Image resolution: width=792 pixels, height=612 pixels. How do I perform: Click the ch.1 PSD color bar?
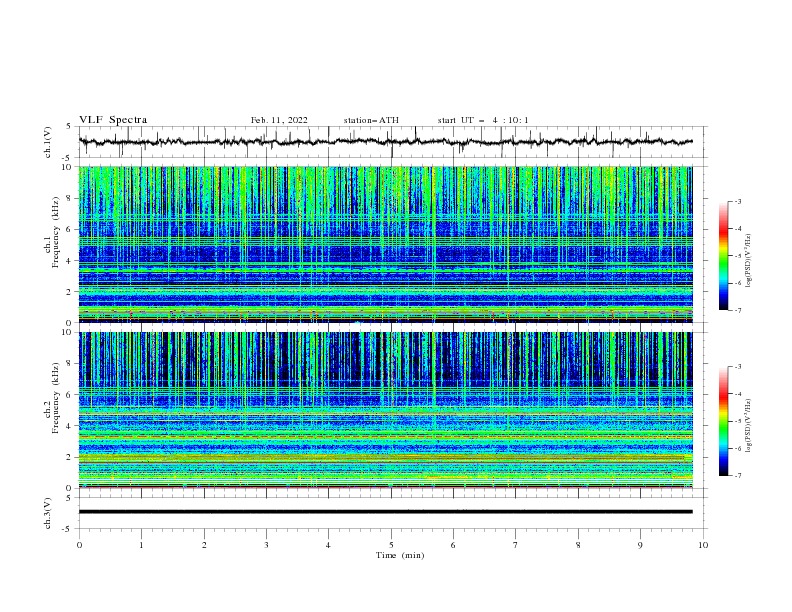[723, 256]
